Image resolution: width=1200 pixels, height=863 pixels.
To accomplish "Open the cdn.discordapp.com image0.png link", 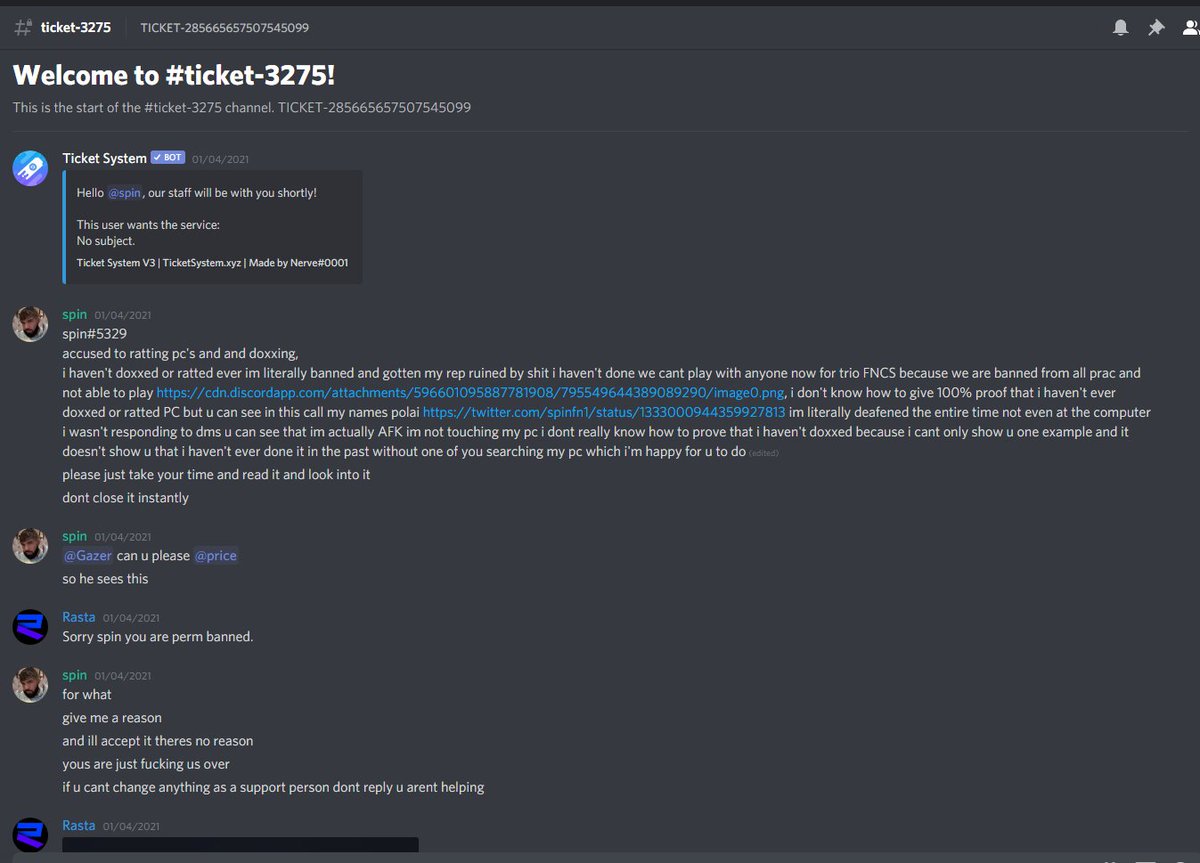I will click(470, 393).
